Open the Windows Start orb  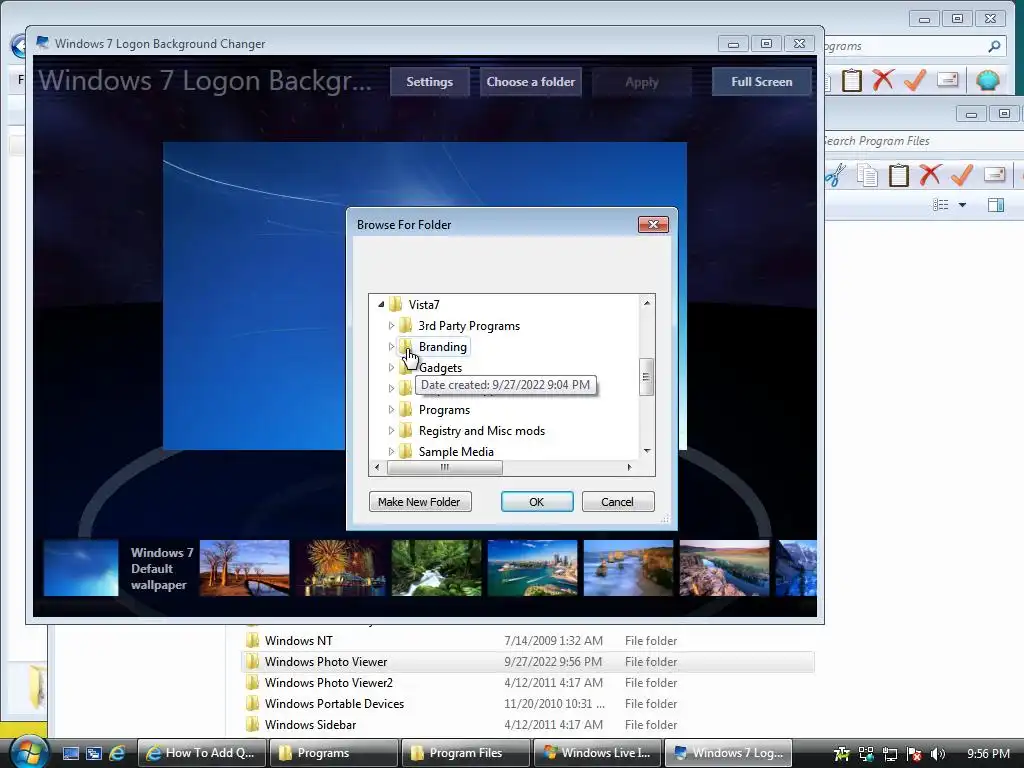(27, 752)
